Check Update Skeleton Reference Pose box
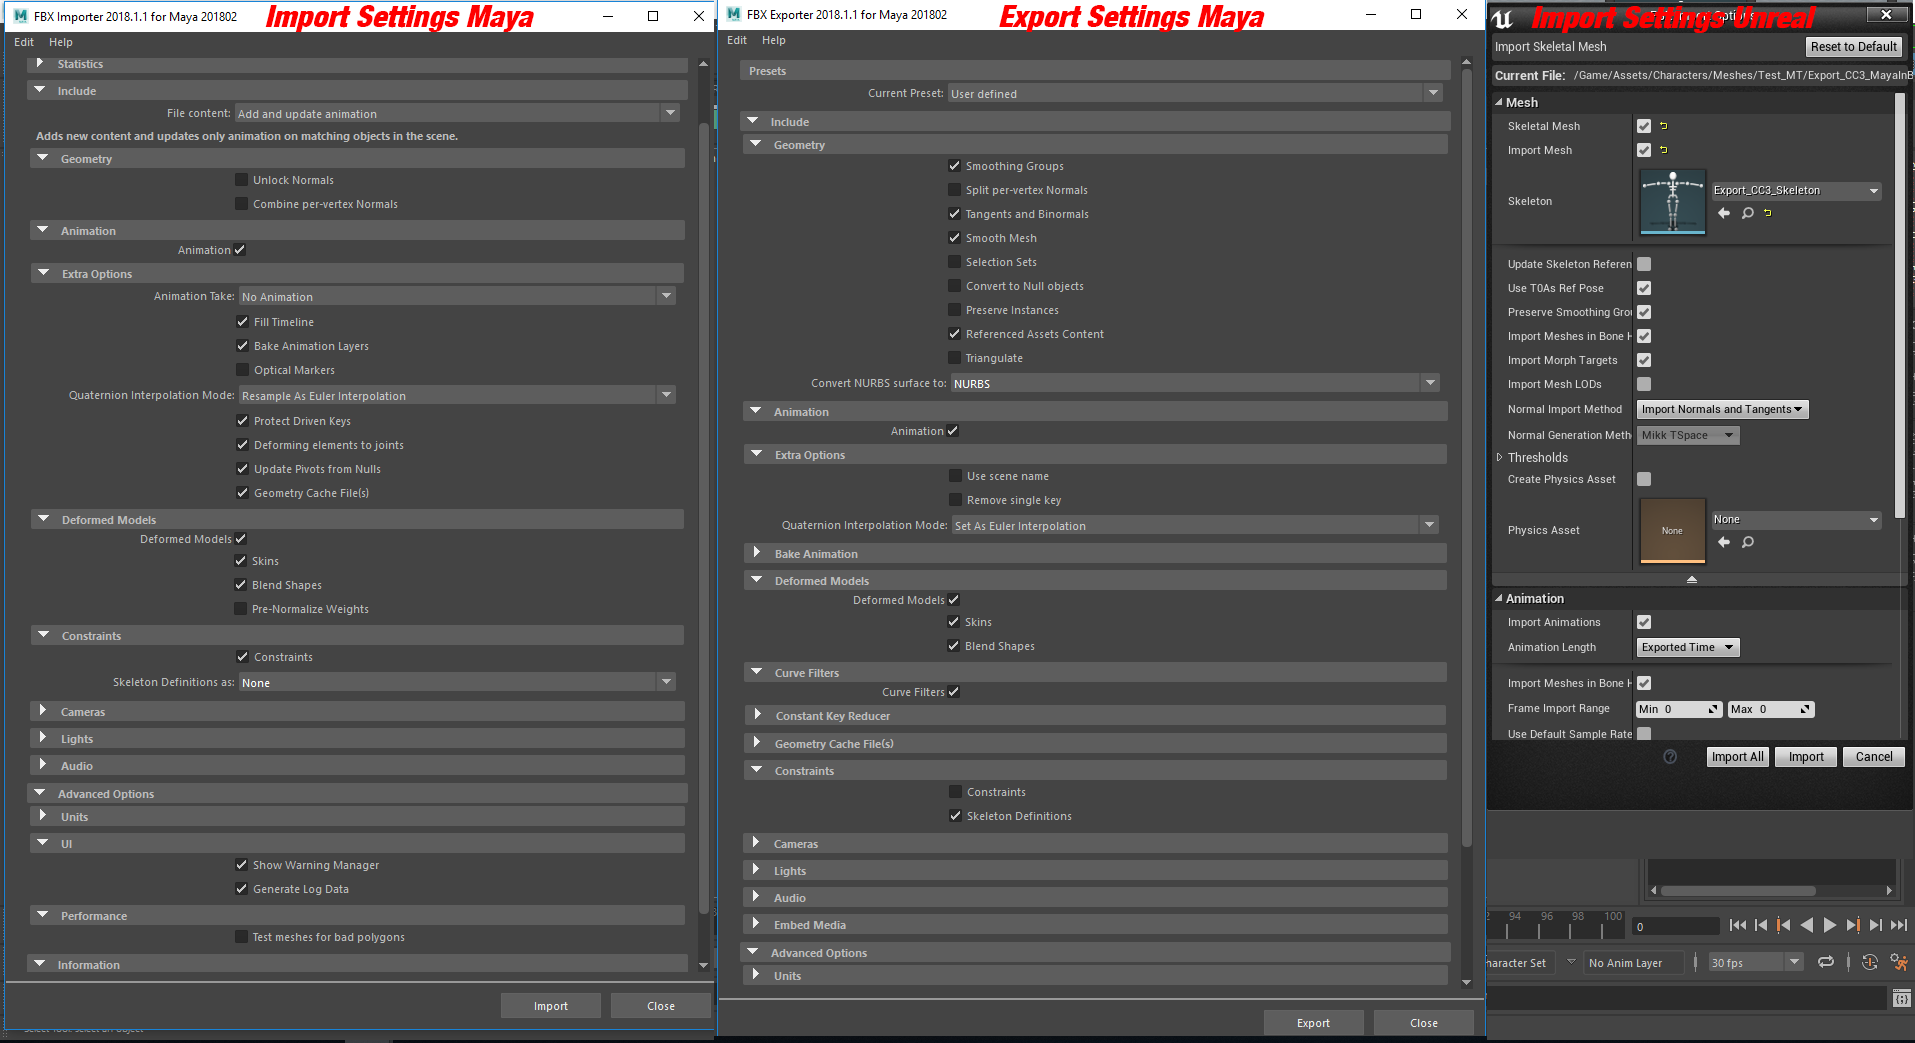Image resolution: width=1915 pixels, height=1043 pixels. (1644, 264)
